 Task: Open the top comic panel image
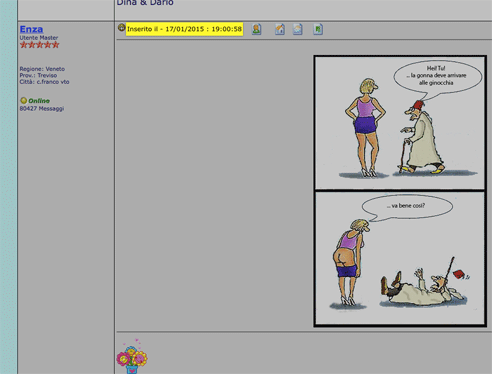click(x=400, y=123)
